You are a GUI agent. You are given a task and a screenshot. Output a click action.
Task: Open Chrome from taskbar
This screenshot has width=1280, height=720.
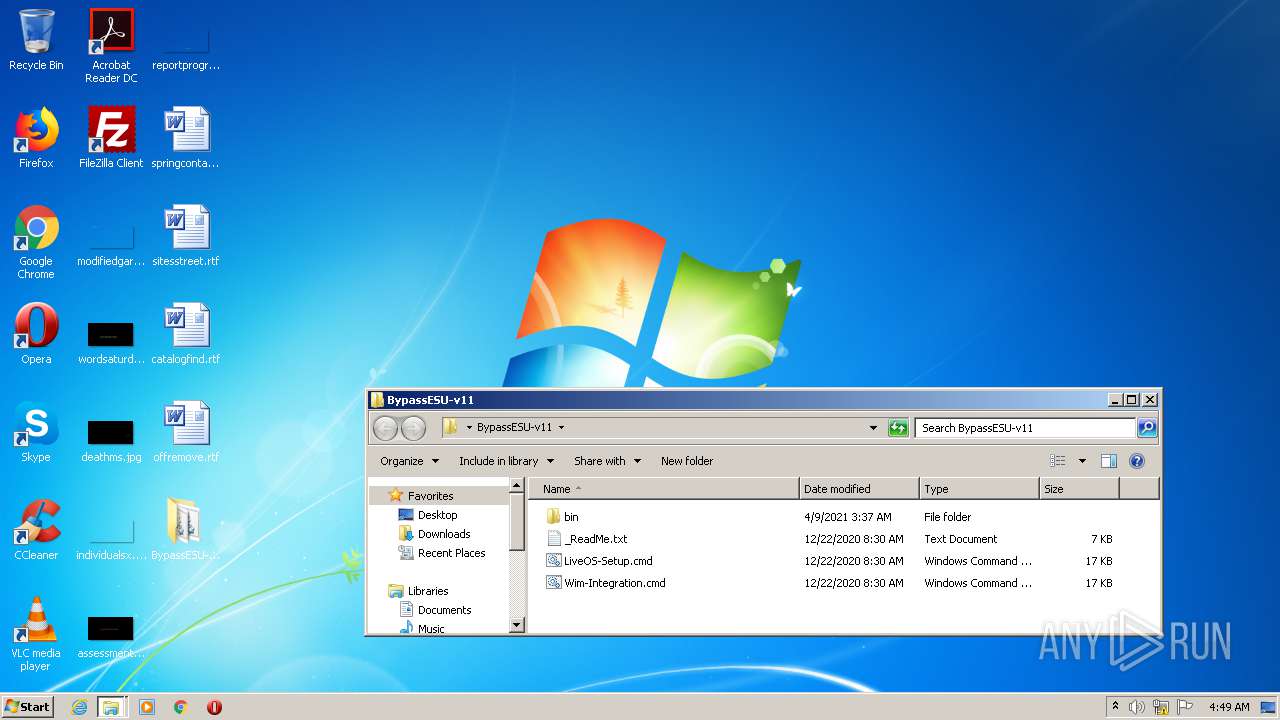pos(181,707)
